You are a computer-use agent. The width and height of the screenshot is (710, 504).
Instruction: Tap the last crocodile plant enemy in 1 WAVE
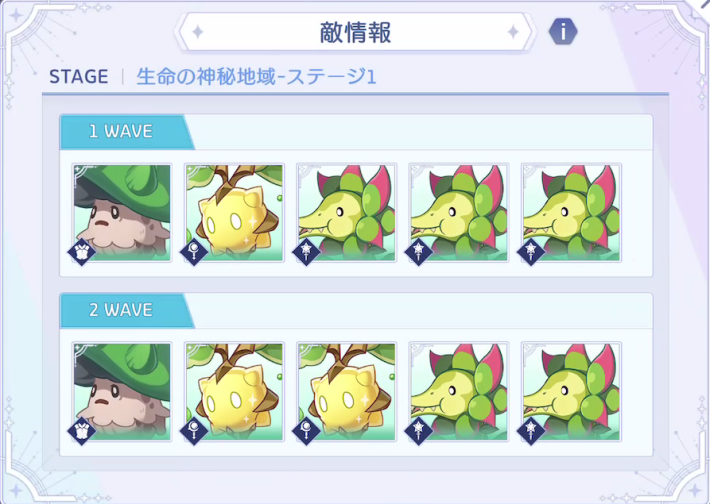(x=571, y=212)
